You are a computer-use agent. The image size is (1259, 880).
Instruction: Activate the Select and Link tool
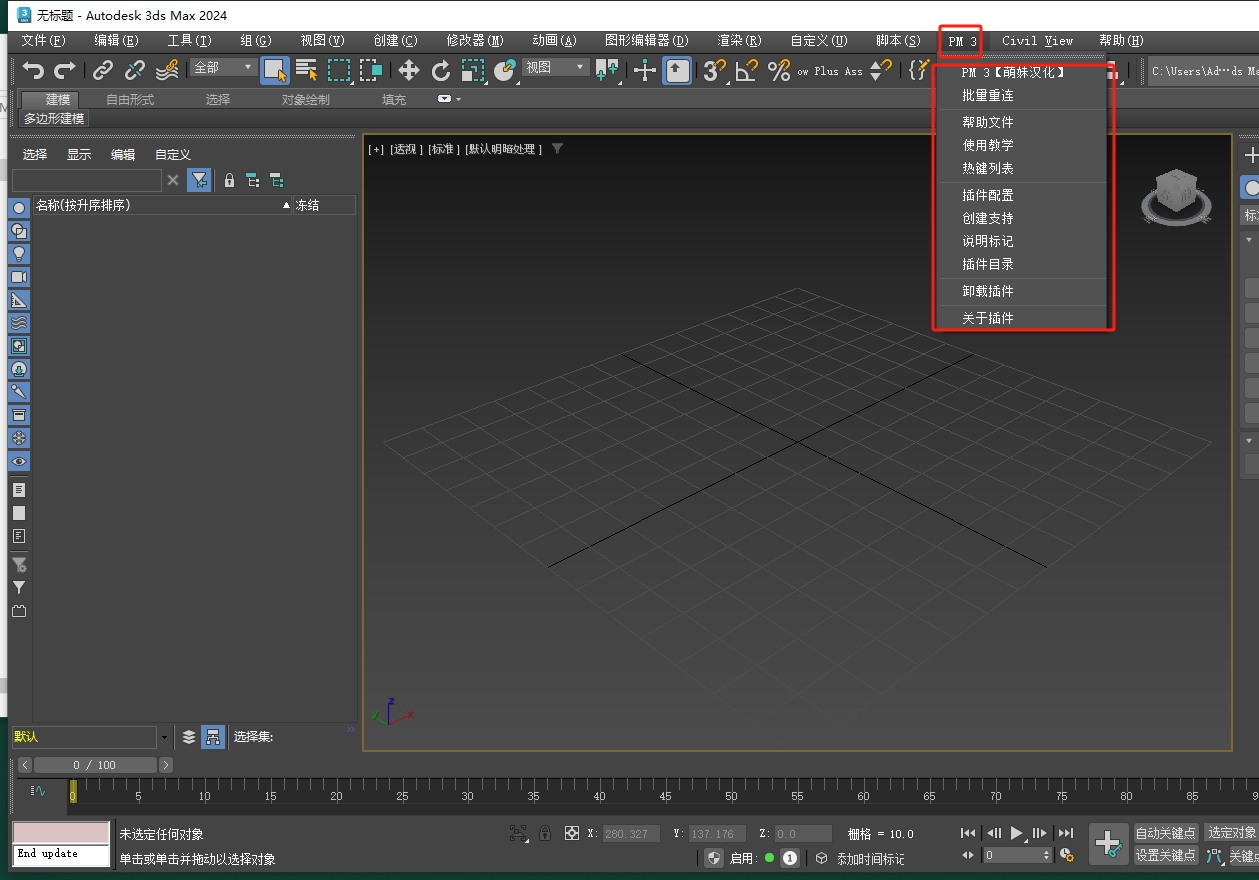click(x=103, y=70)
